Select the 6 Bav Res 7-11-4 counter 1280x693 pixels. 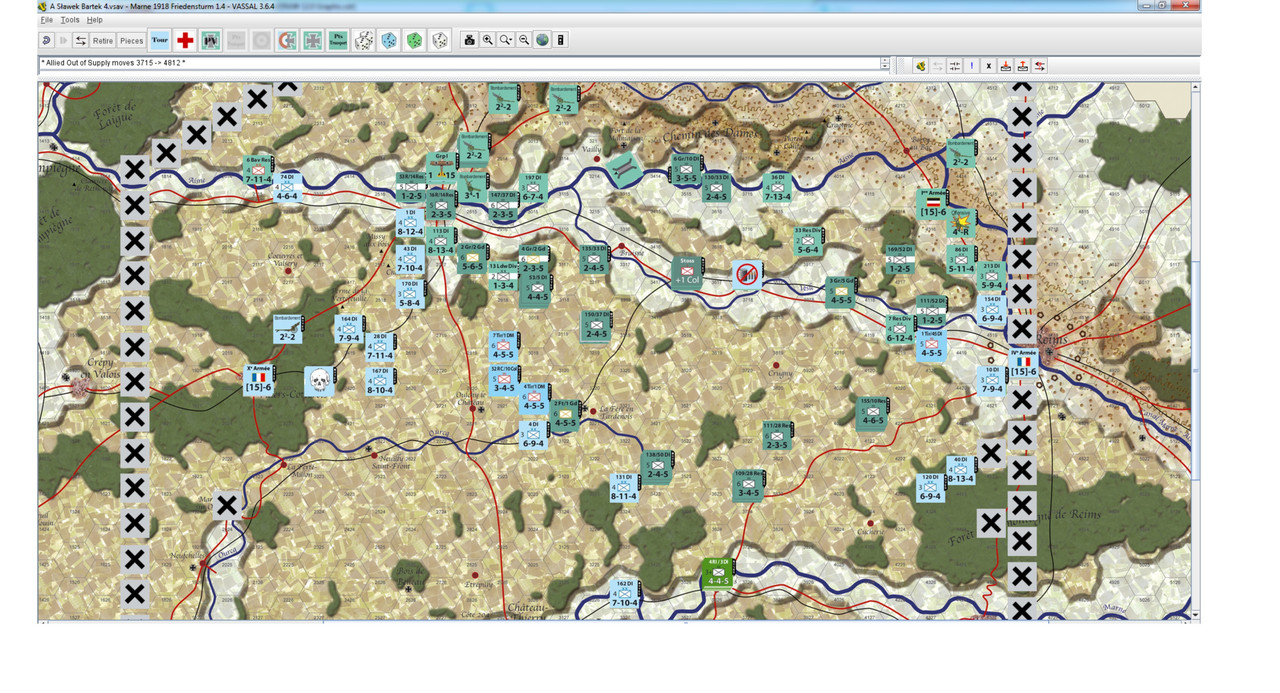[x=259, y=172]
